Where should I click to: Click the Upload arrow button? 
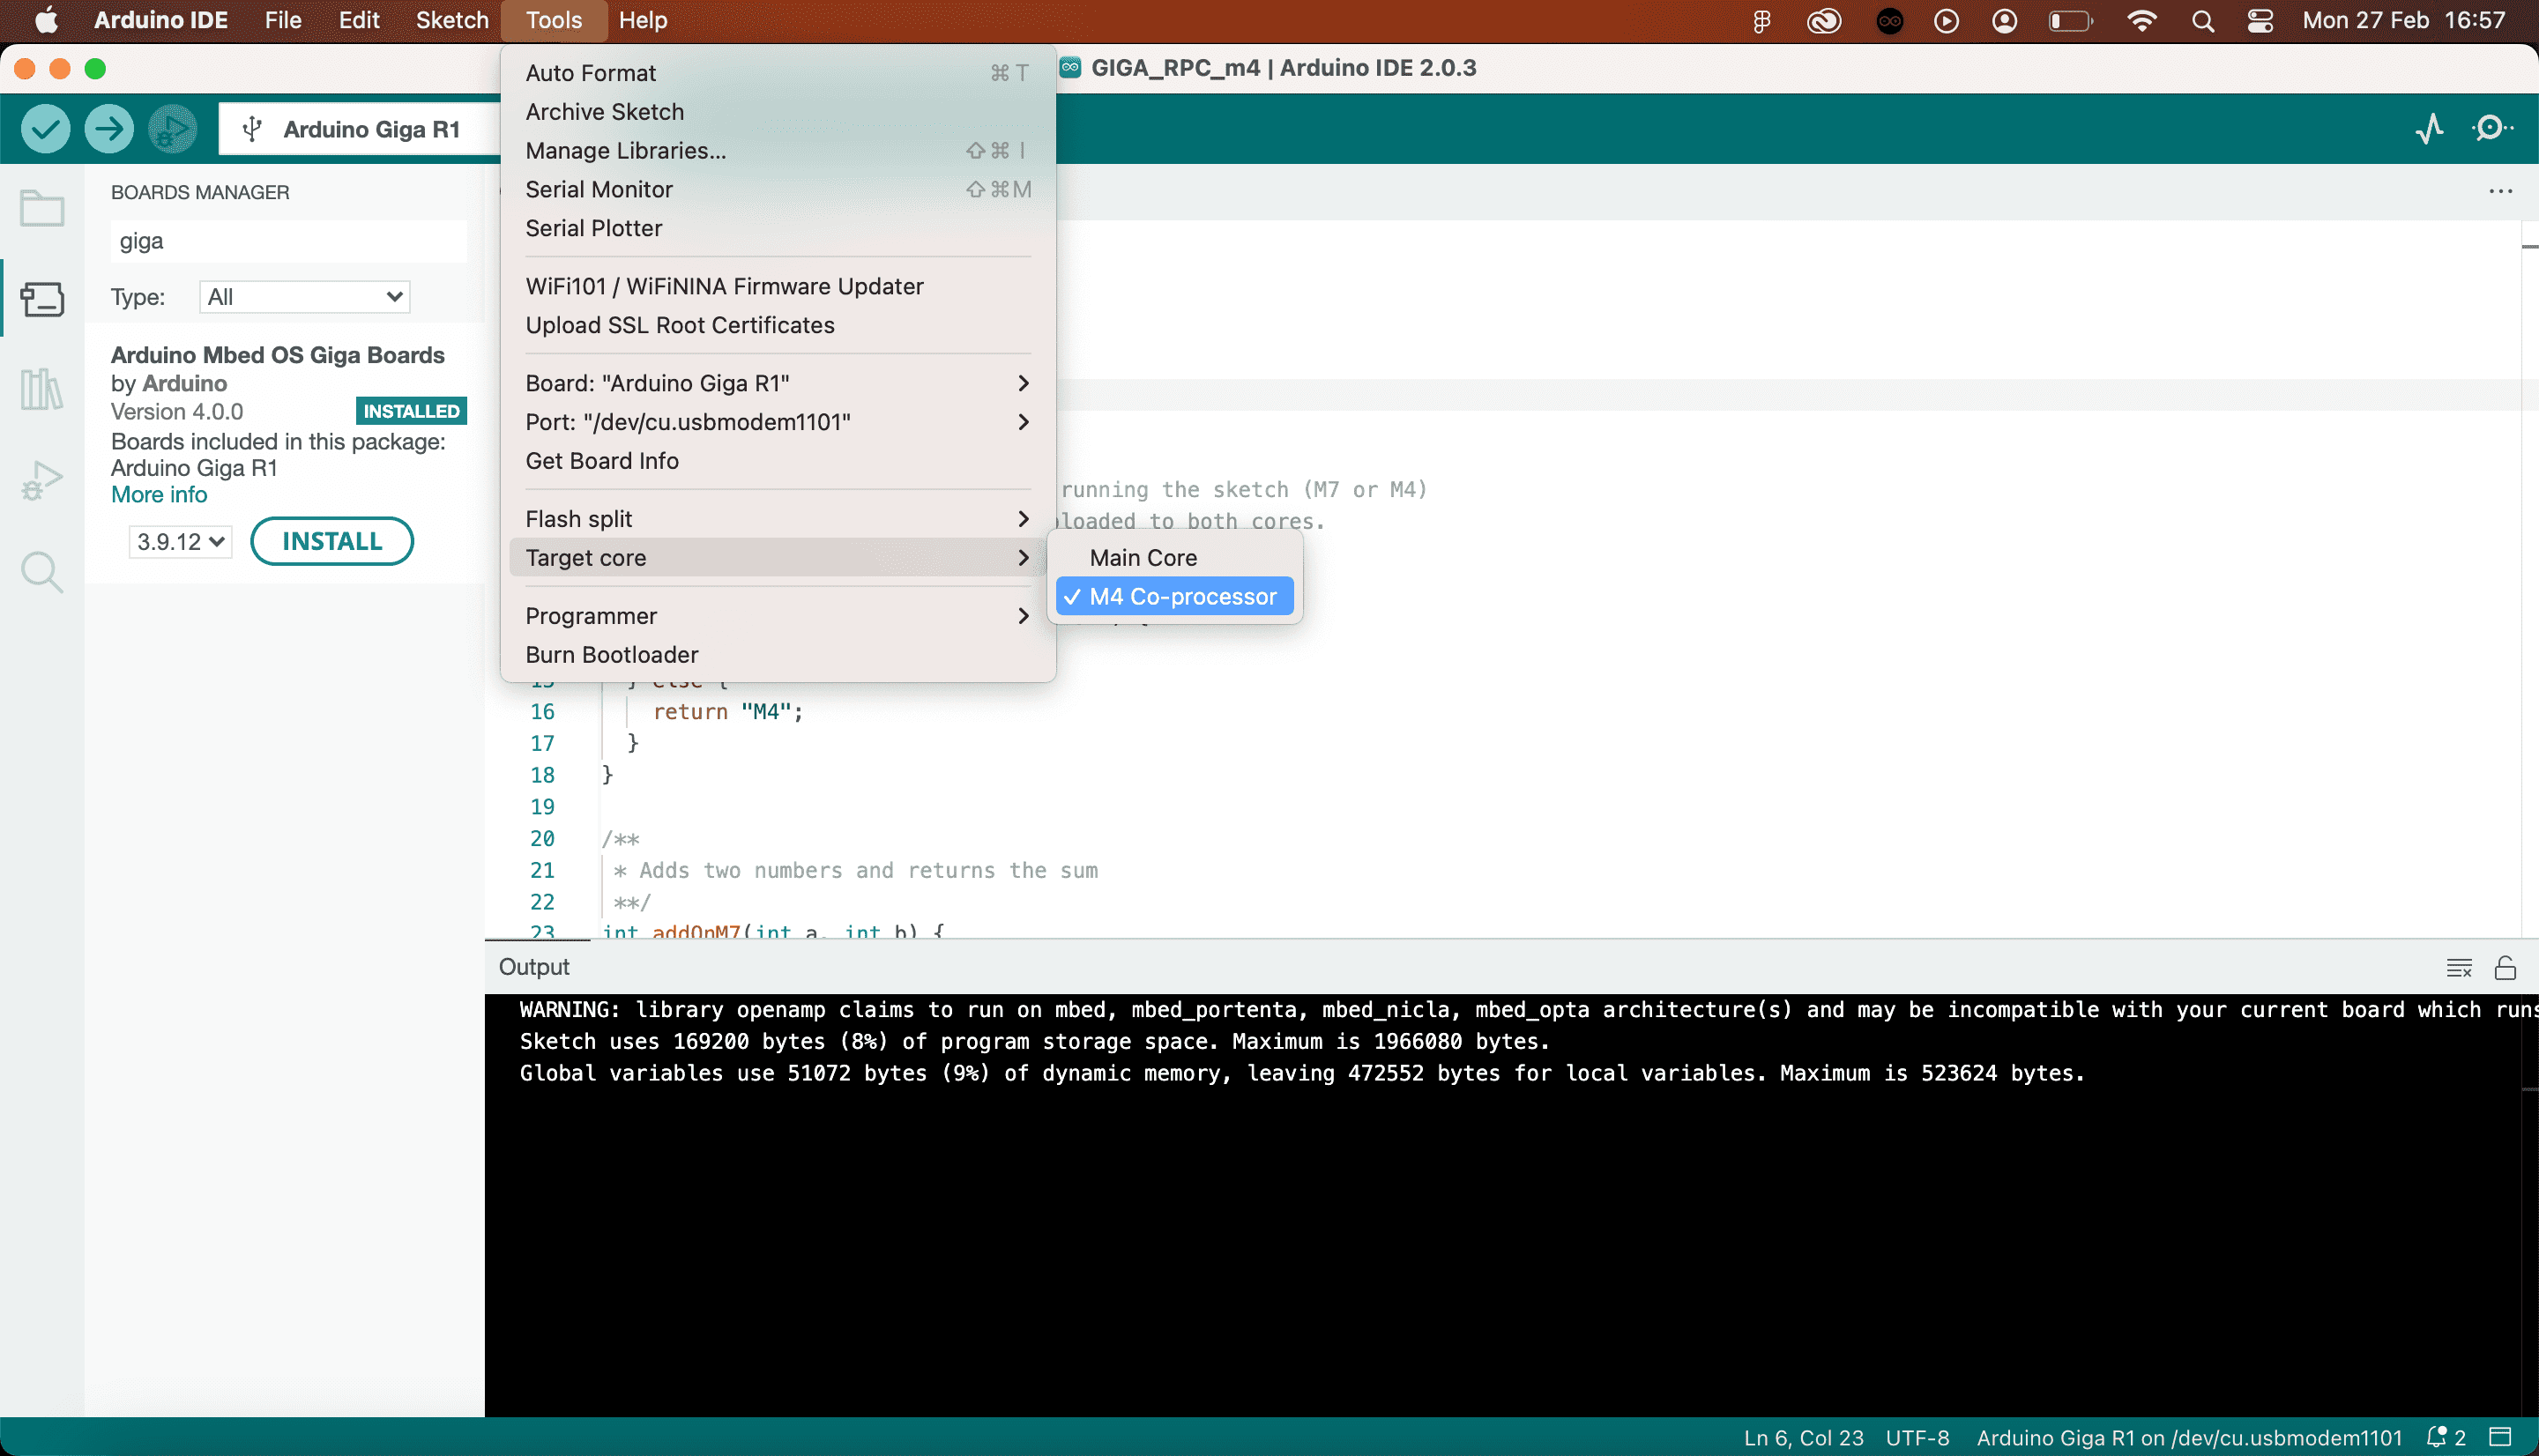point(109,129)
